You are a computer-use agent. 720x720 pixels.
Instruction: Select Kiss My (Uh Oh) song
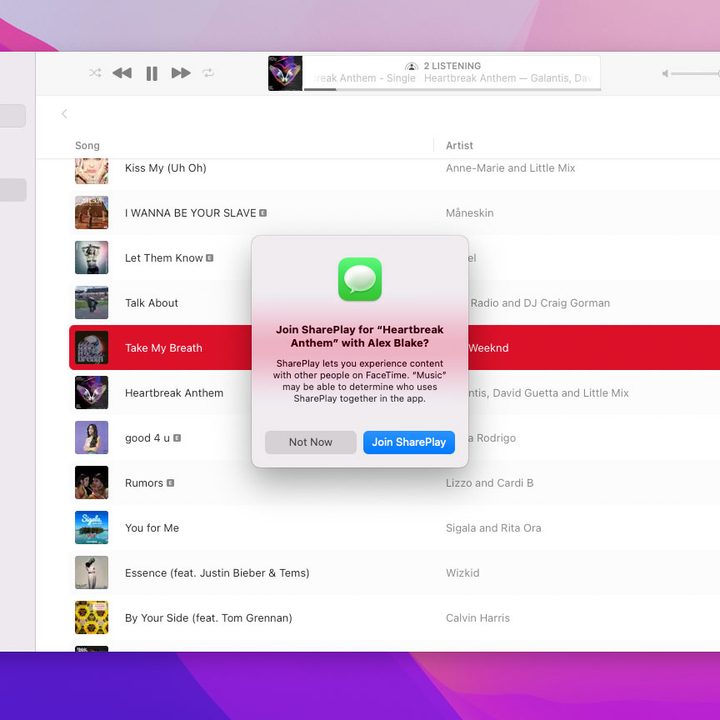coord(165,168)
